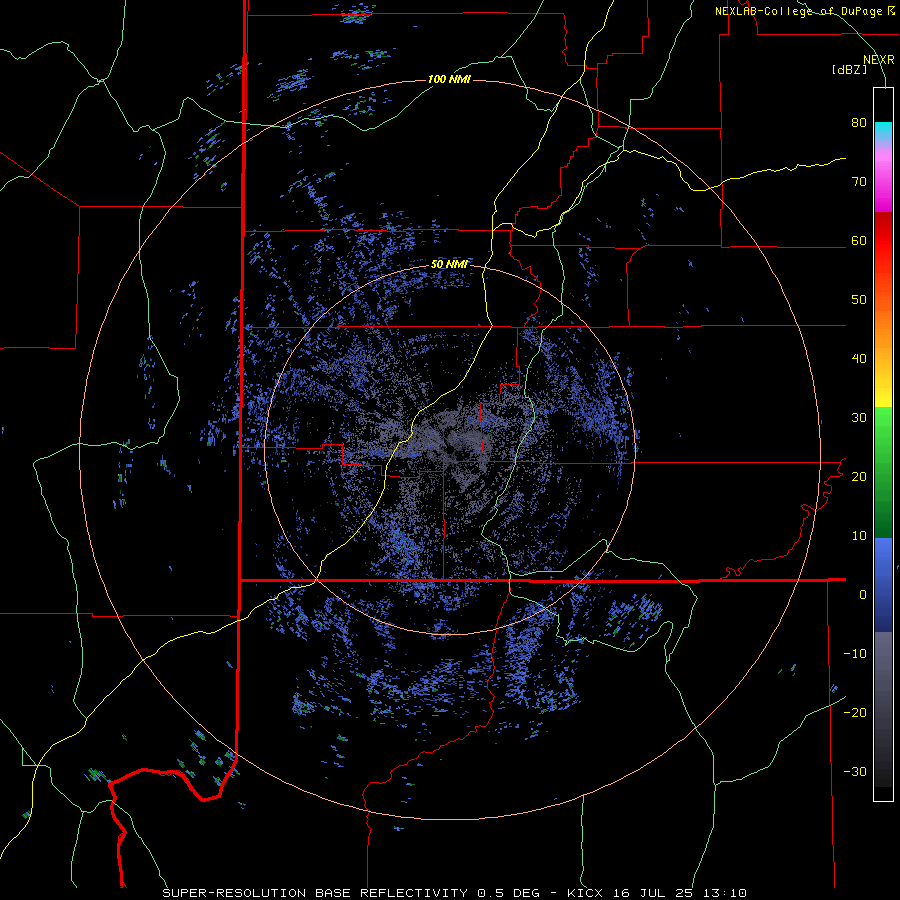This screenshot has width=900, height=900.
Task: Click the 80 value on the dBZ scale
Action: (x=859, y=123)
